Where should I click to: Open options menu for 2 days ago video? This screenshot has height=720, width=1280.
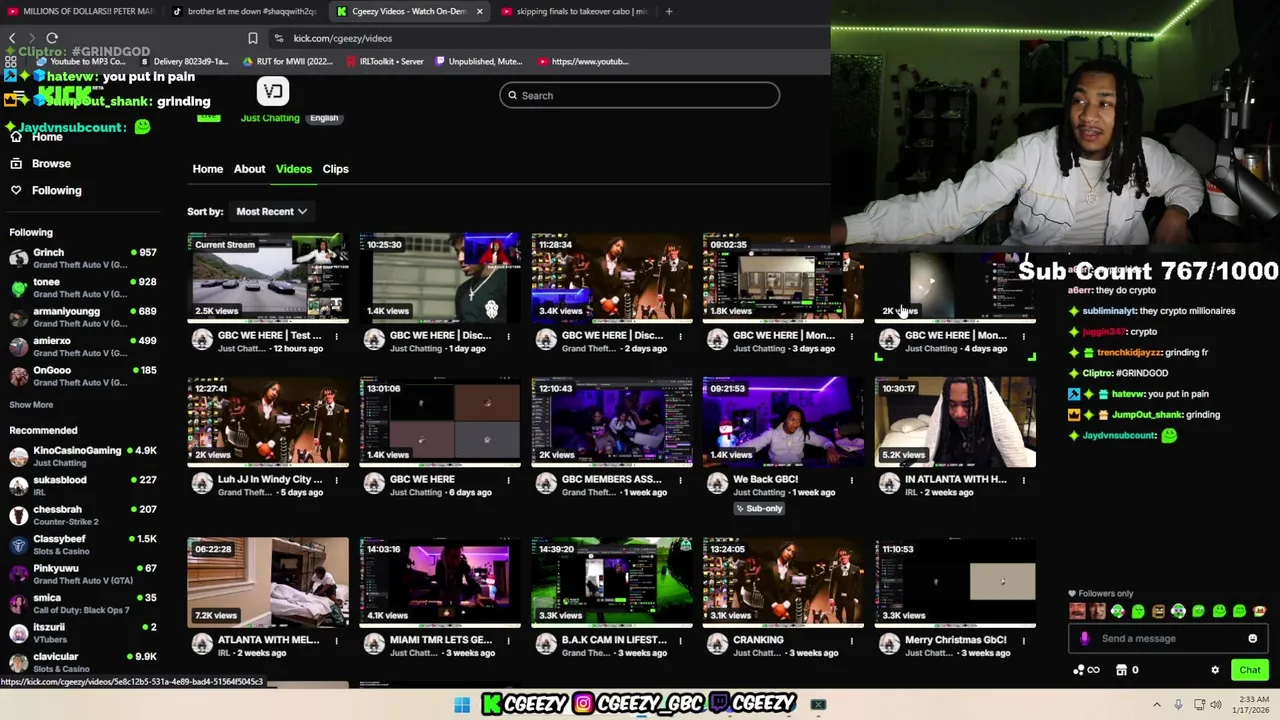pyautogui.click(x=680, y=336)
